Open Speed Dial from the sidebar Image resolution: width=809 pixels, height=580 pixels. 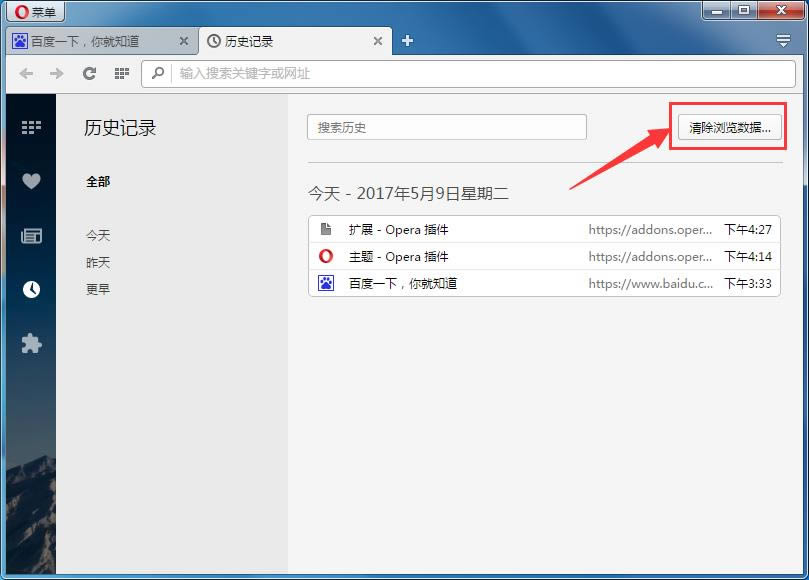point(31,127)
